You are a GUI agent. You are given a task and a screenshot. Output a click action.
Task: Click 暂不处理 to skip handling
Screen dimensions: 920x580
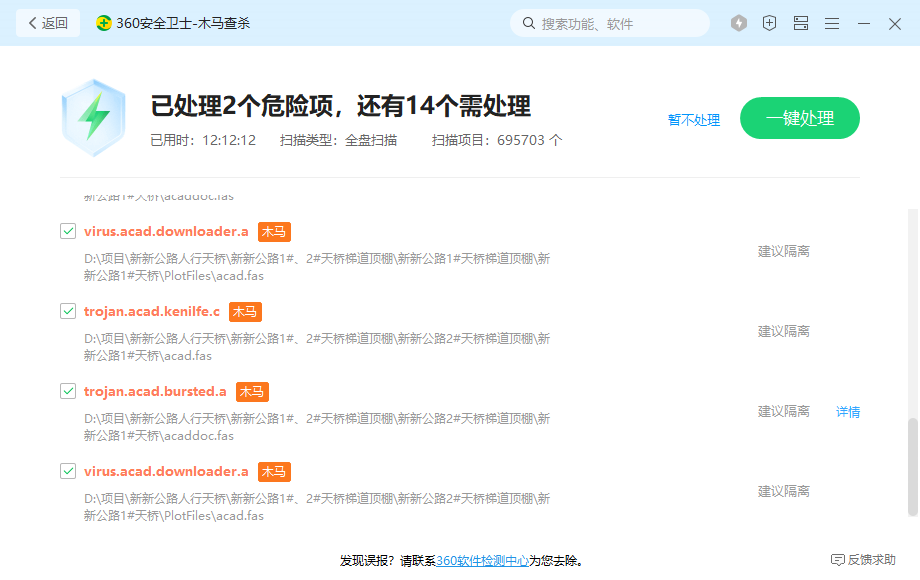(694, 120)
